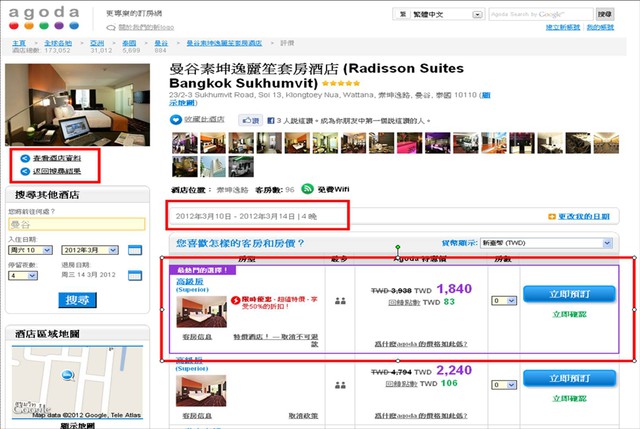Click the arrow icon beside 查看酒店資料

coord(25,158)
